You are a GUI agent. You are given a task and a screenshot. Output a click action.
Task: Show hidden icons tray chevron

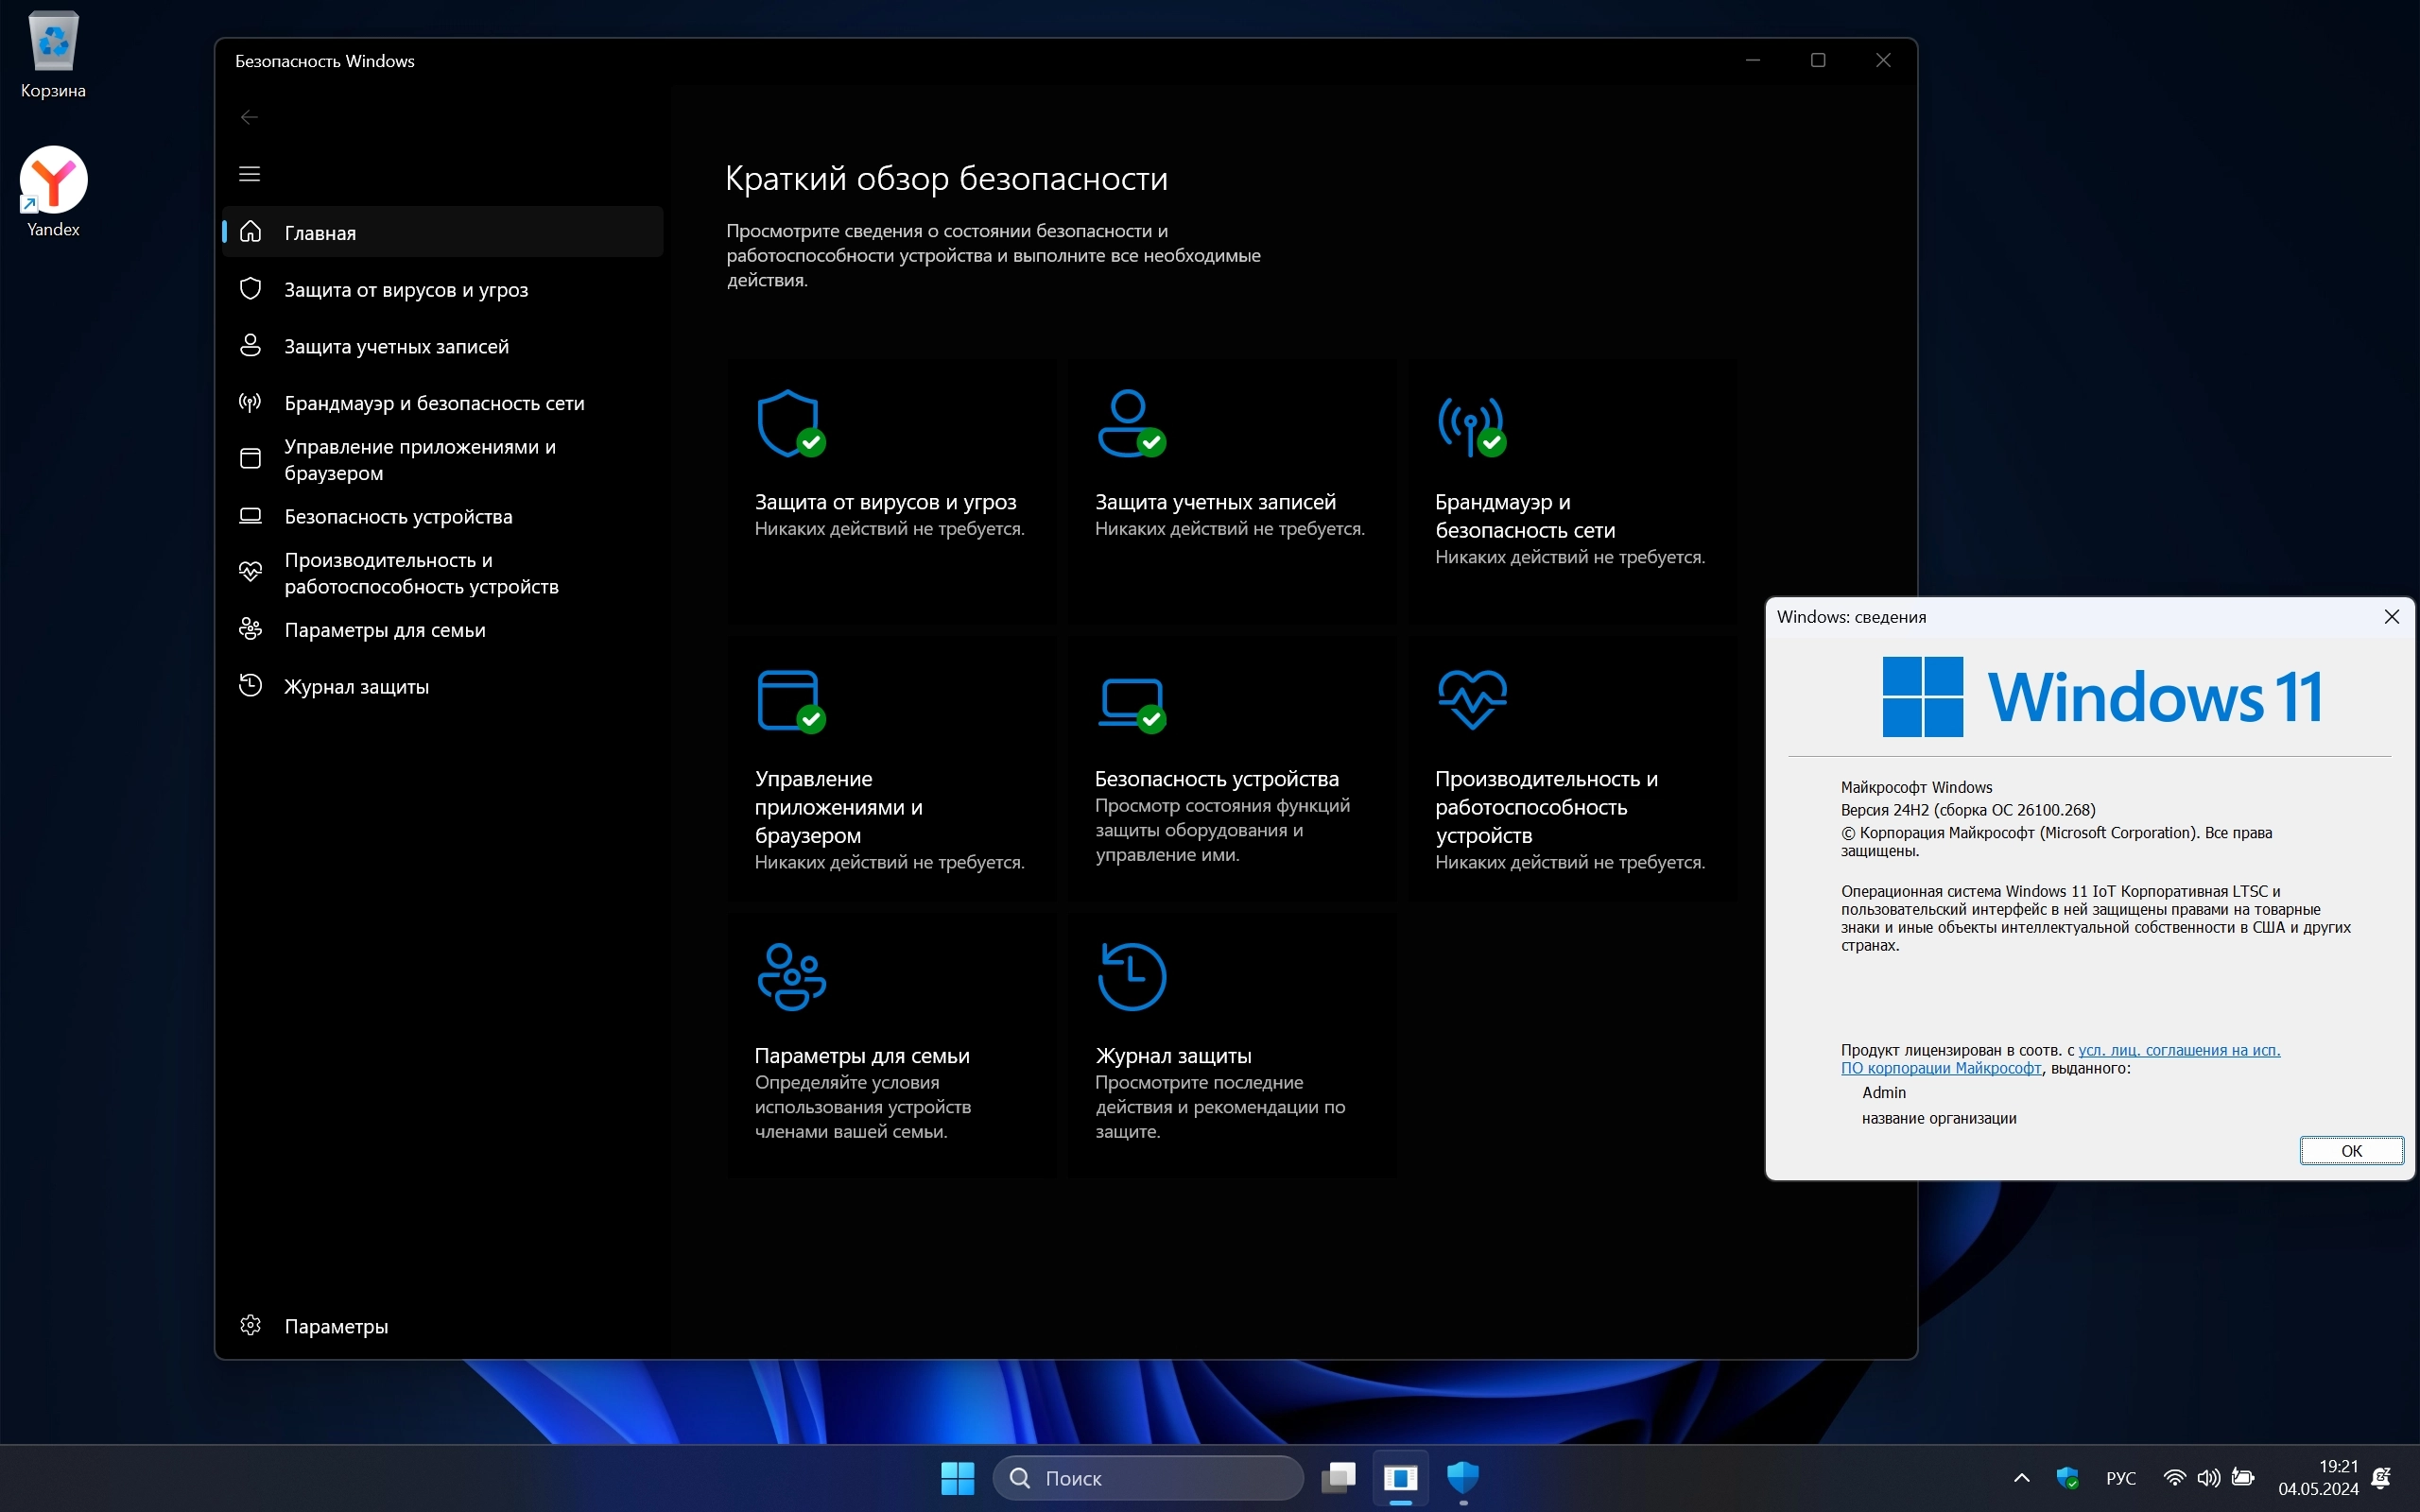pos(2021,1477)
